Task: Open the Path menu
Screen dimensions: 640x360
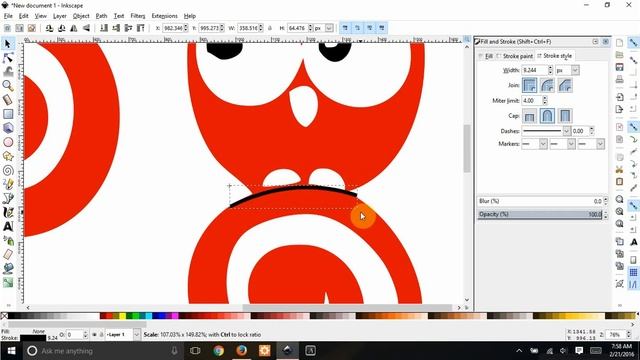Action: coord(101,16)
